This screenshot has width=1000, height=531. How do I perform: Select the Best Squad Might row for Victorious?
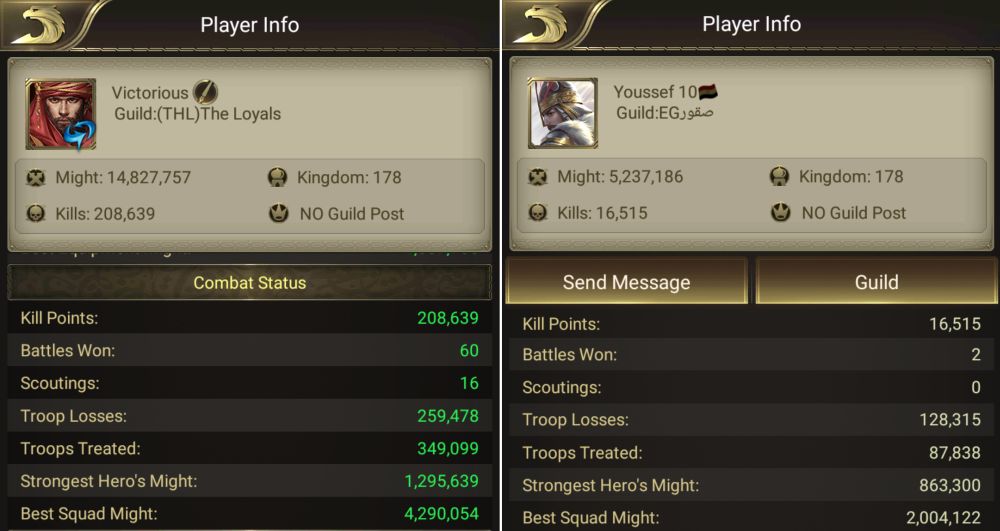tap(249, 513)
